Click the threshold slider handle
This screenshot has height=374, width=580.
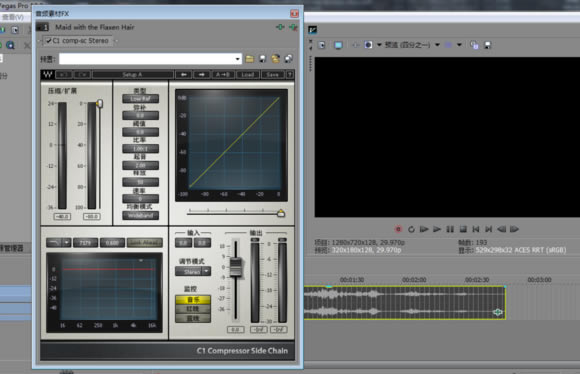[100, 104]
